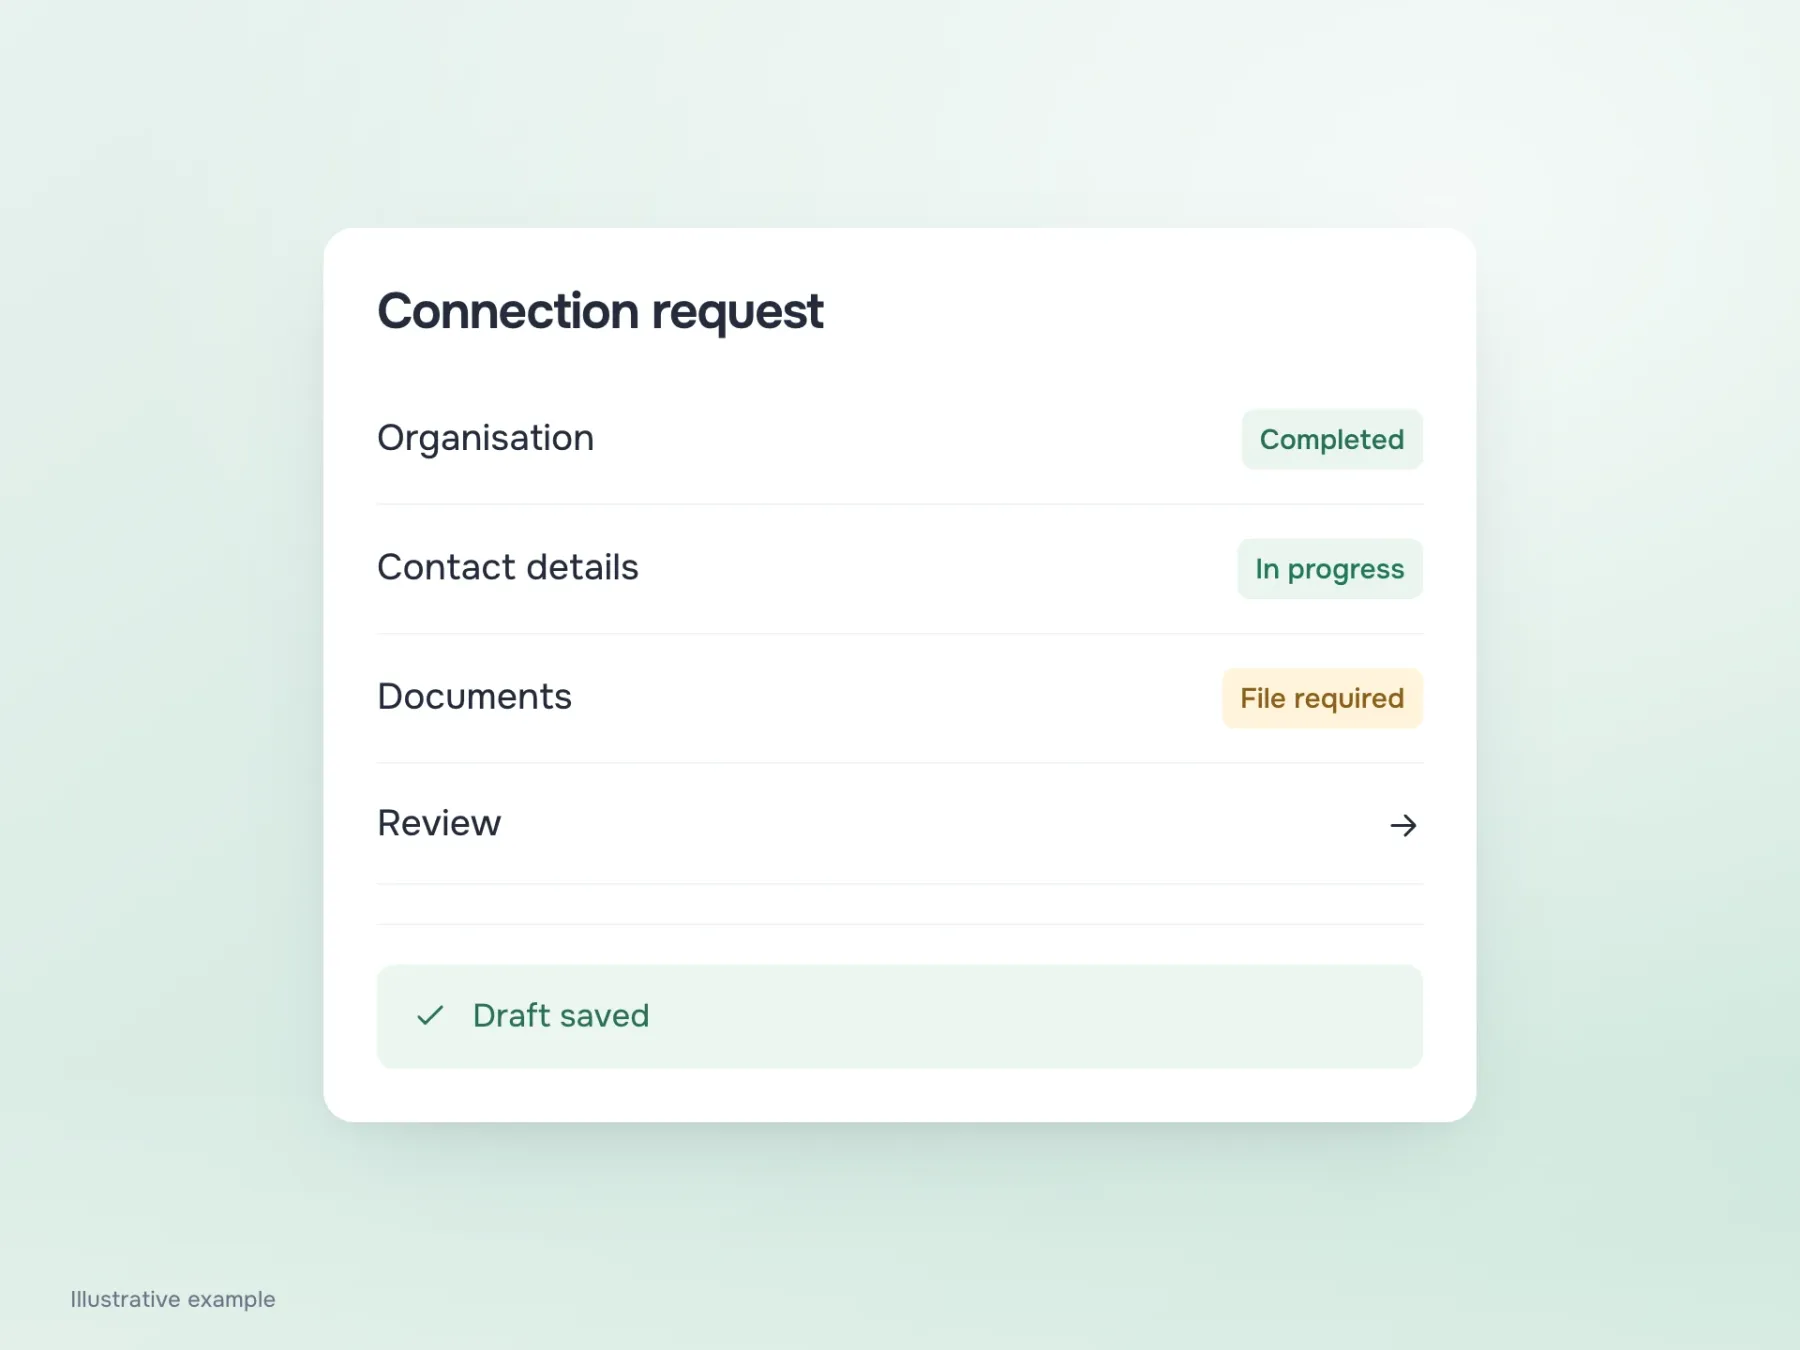Open the Contact details section
Image resolution: width=1800 pixels, height=1350 pixels.
click(899, 569)
